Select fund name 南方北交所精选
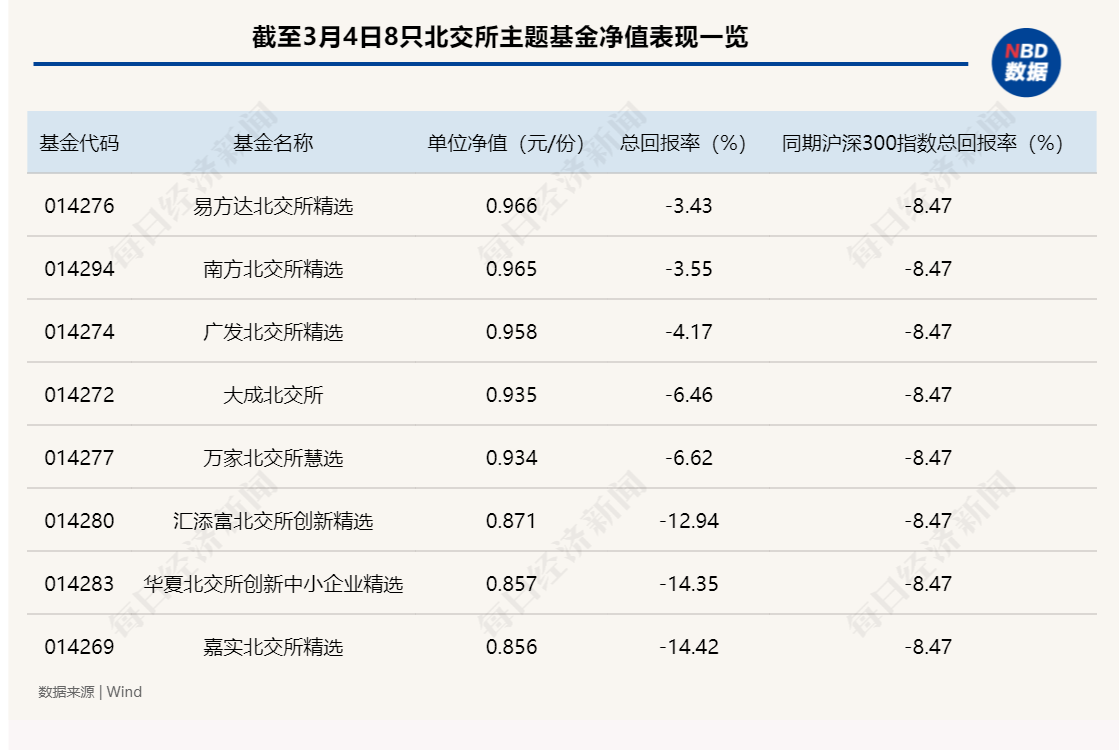1119x750 pixels. 273,269
